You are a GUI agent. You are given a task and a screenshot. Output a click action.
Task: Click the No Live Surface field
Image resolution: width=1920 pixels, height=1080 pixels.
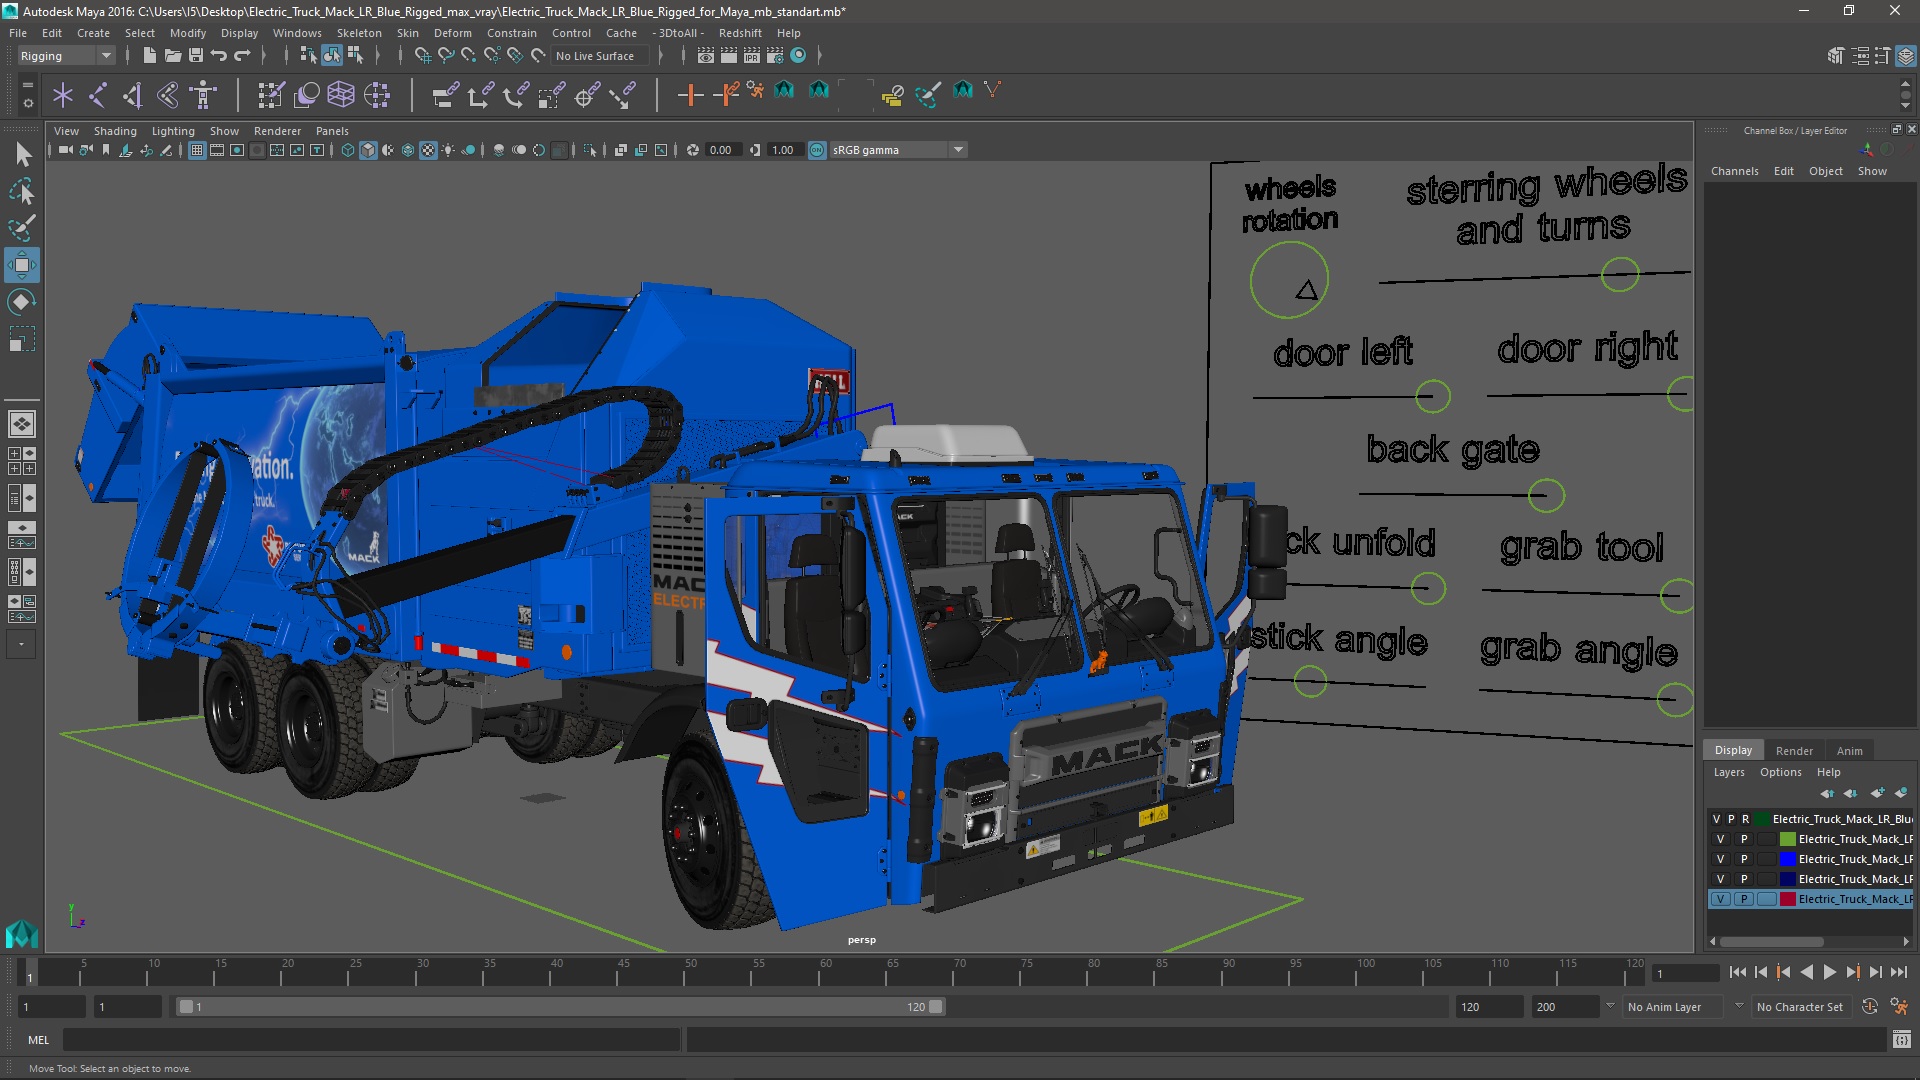[x=600, y=56]
